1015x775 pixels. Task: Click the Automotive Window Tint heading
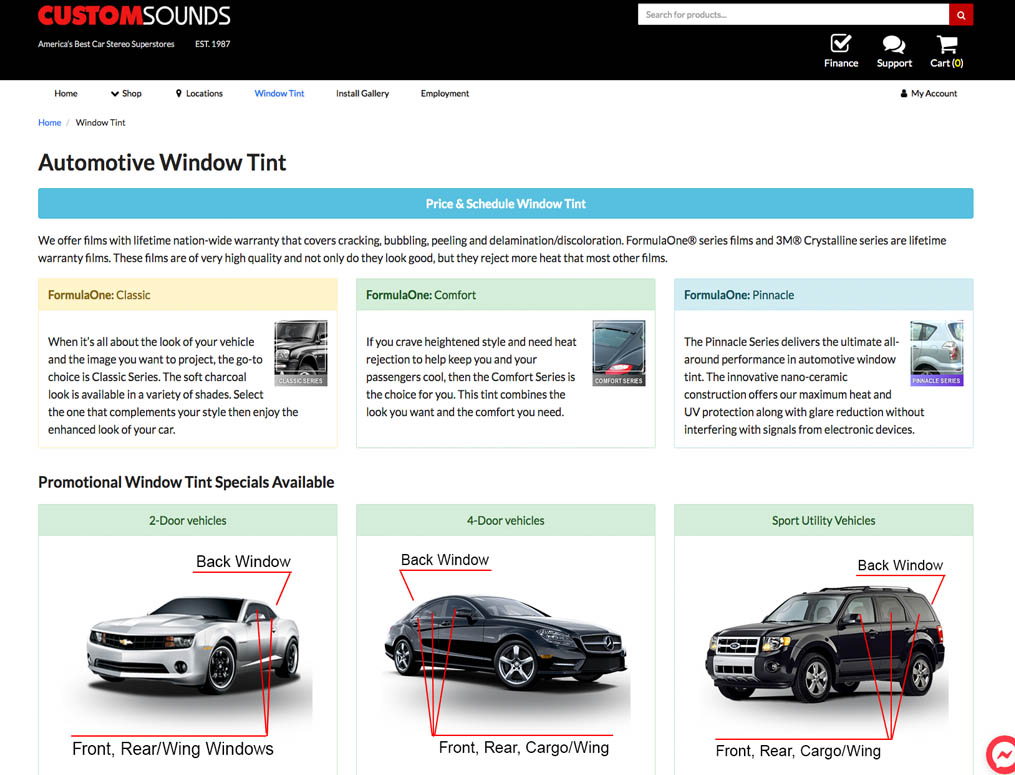click(x=162, y=162)
